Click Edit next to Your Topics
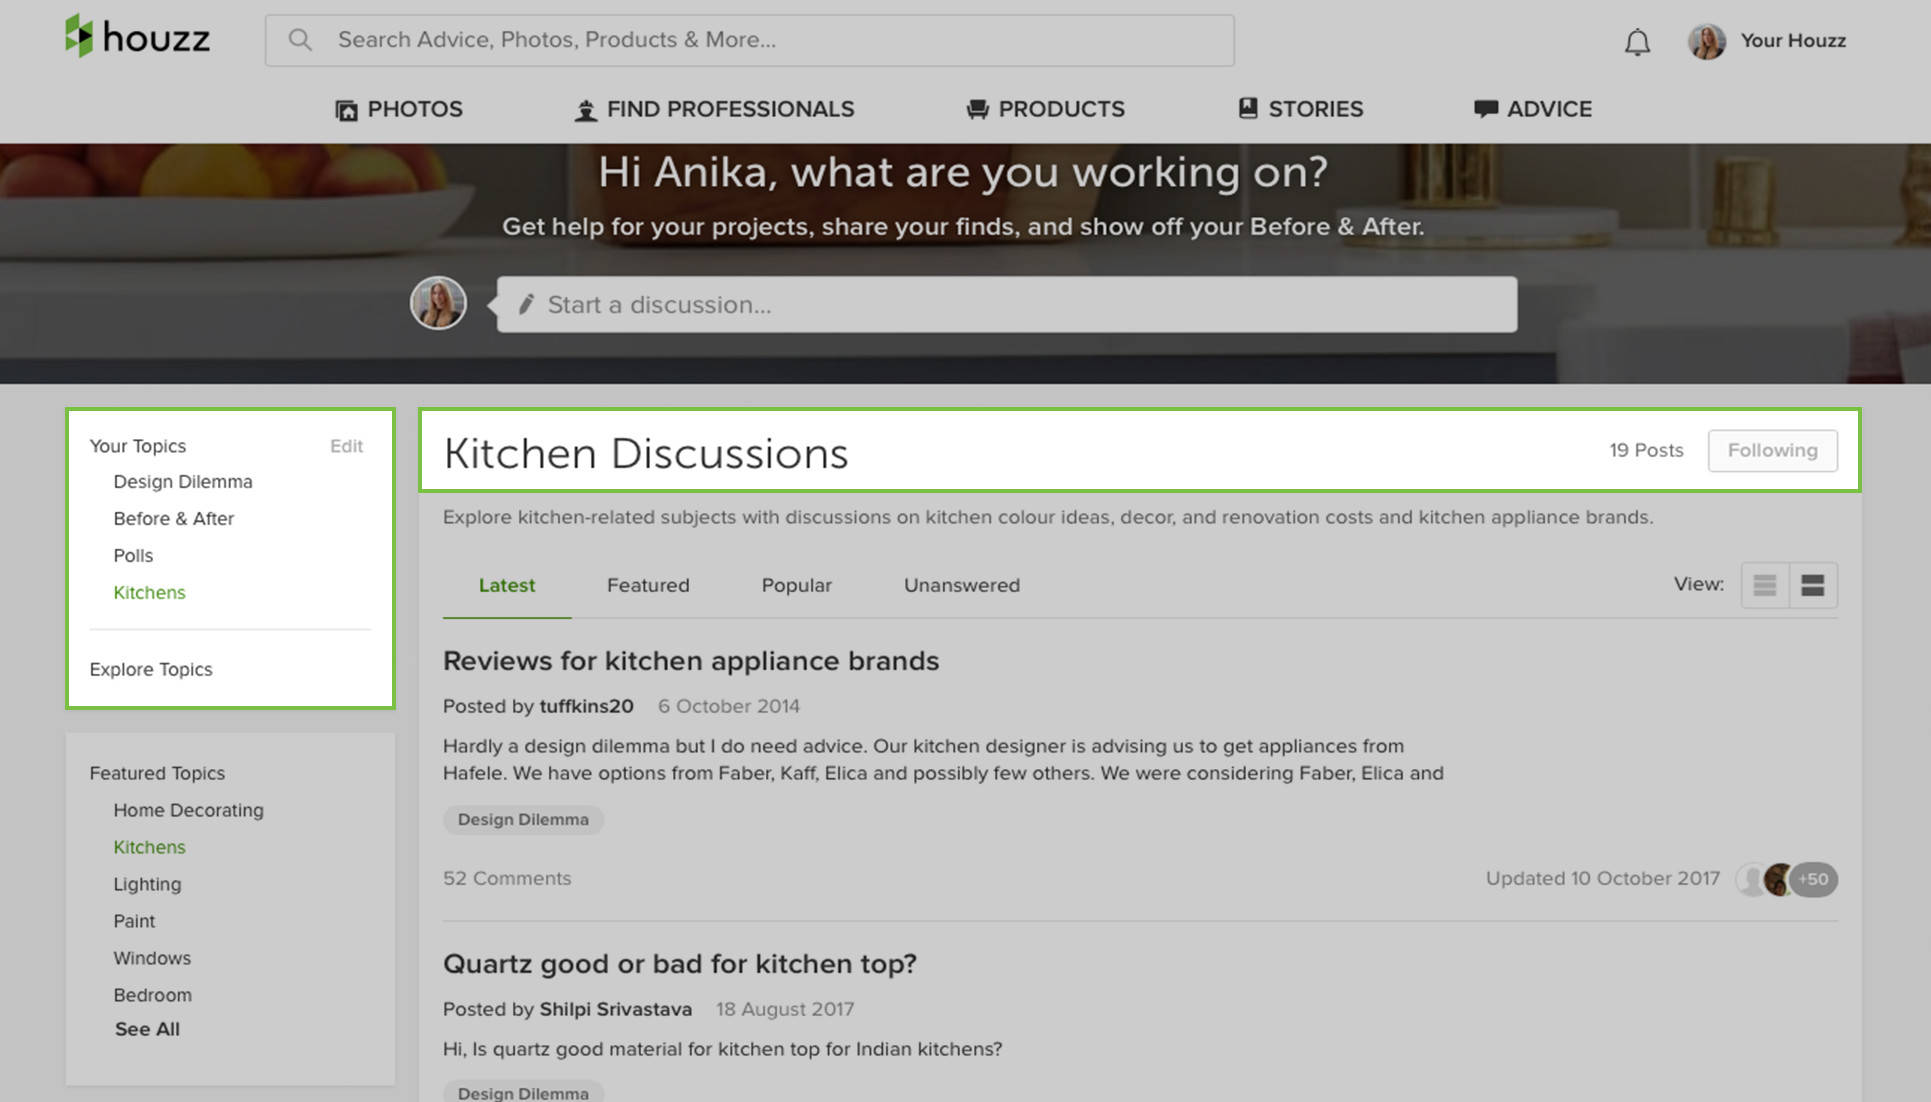Viewport: 1931px width, 1102px height. pyautogui.click(x=346, y=446)
